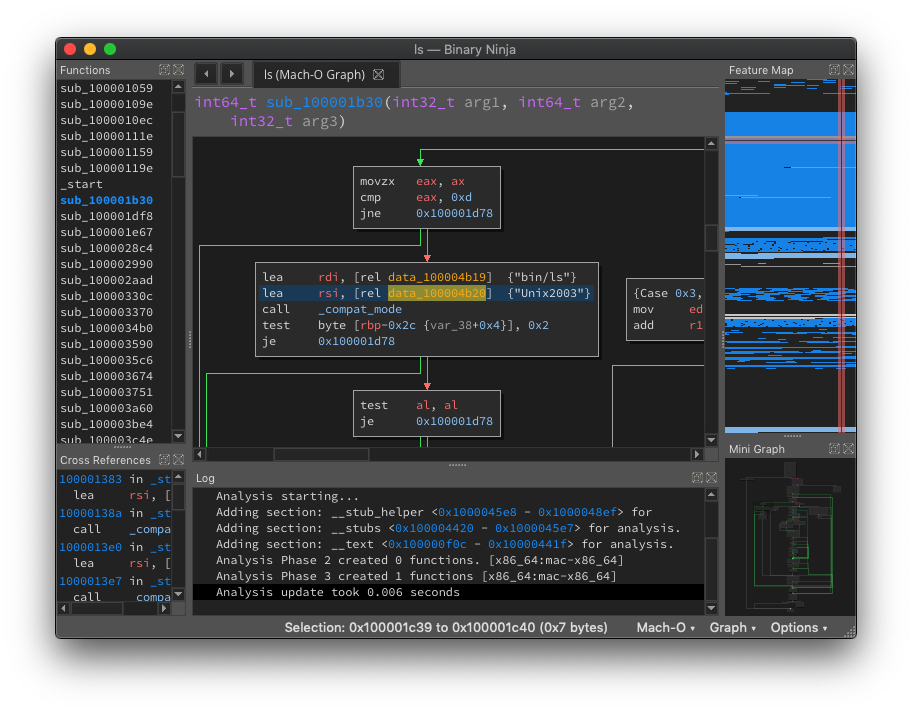Open the Graph view mode dropdown
This screenshot has height=712, width=912.
click(x=732, y=628)
